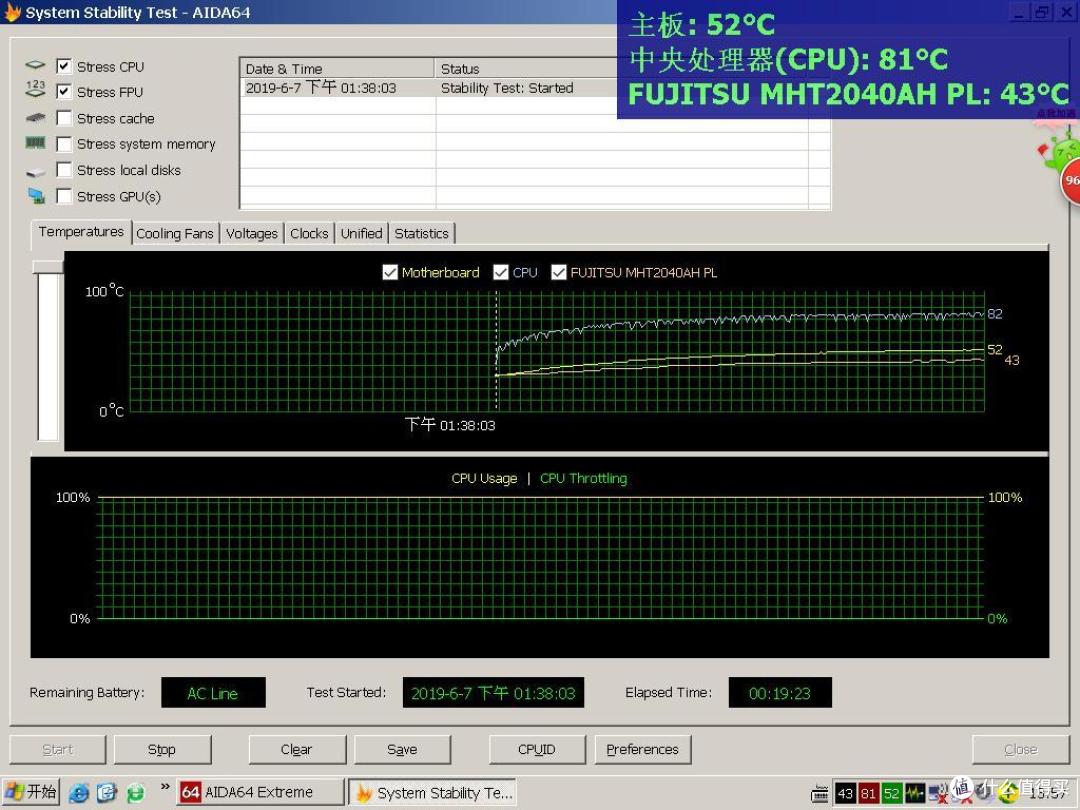Click the Test Started timestamp field

[493, 693]
